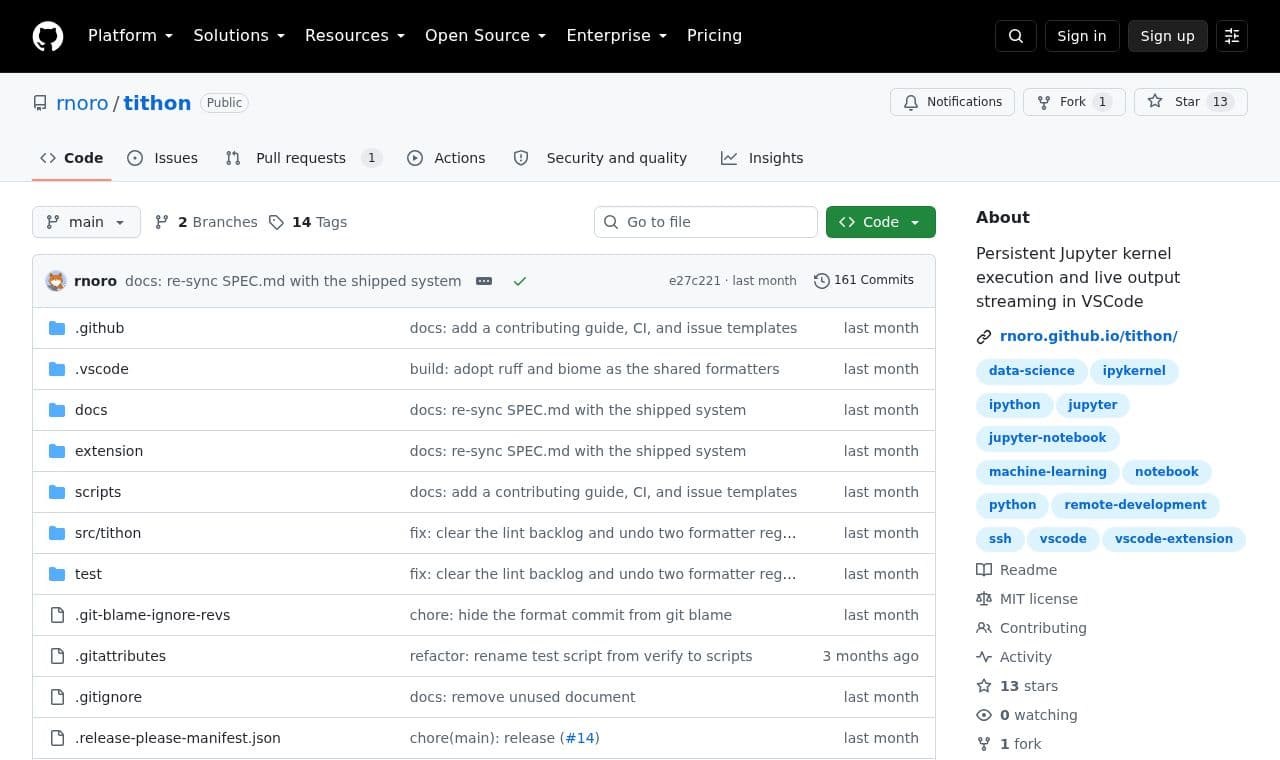Click the docs folder icon
The height and width of the screenshot is (760, 1280).
(57, 410)
